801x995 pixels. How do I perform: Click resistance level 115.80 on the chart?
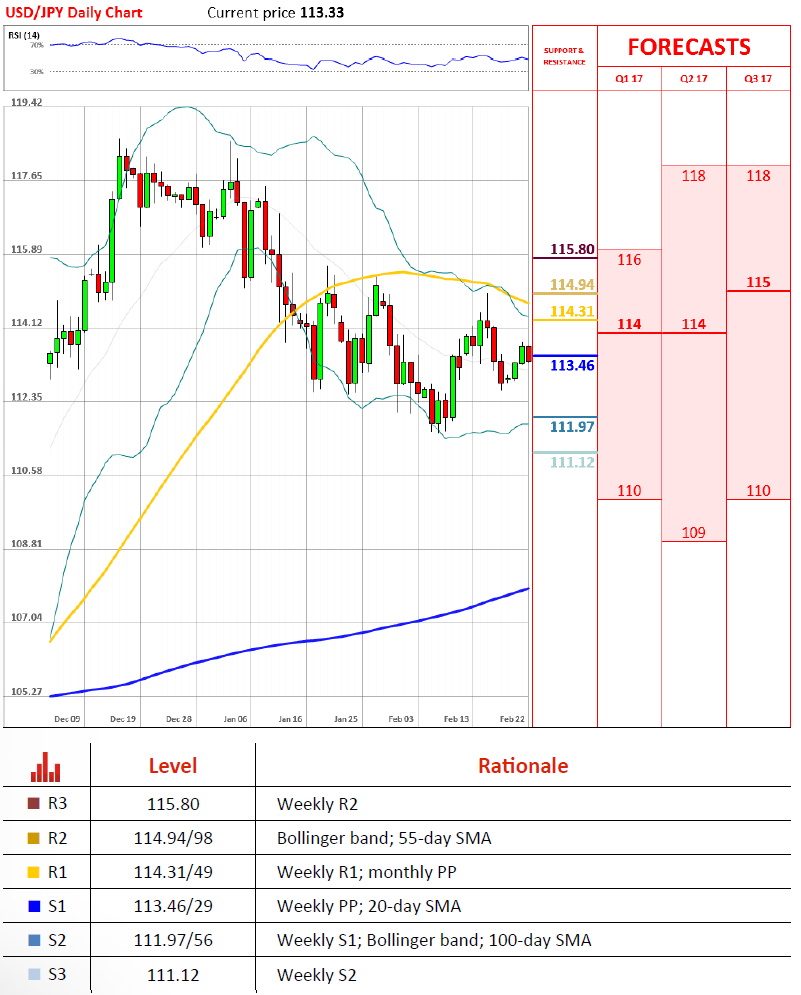point(572,249)
